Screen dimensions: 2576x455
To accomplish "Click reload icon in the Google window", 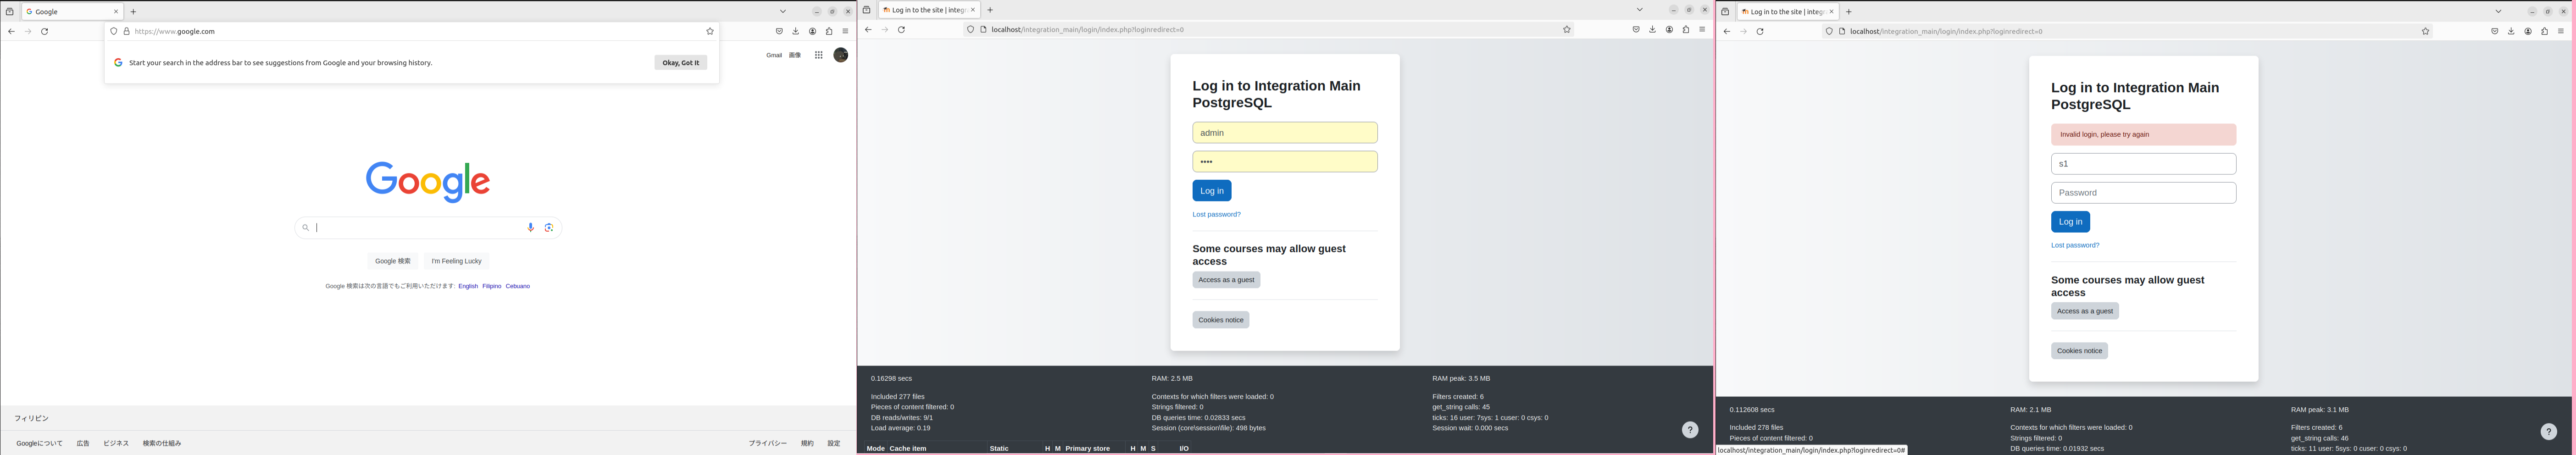I will click(44, 31).
